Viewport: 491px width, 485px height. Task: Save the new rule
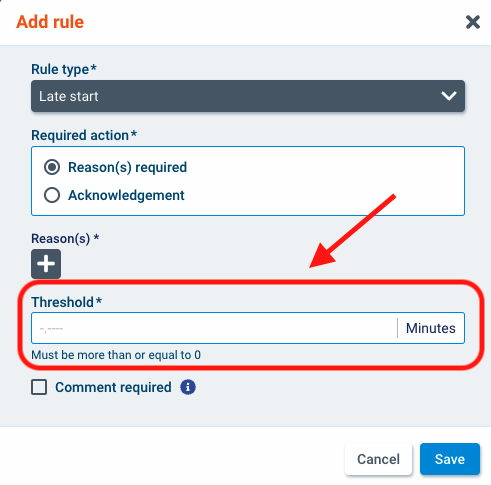[x=450, y=459]
